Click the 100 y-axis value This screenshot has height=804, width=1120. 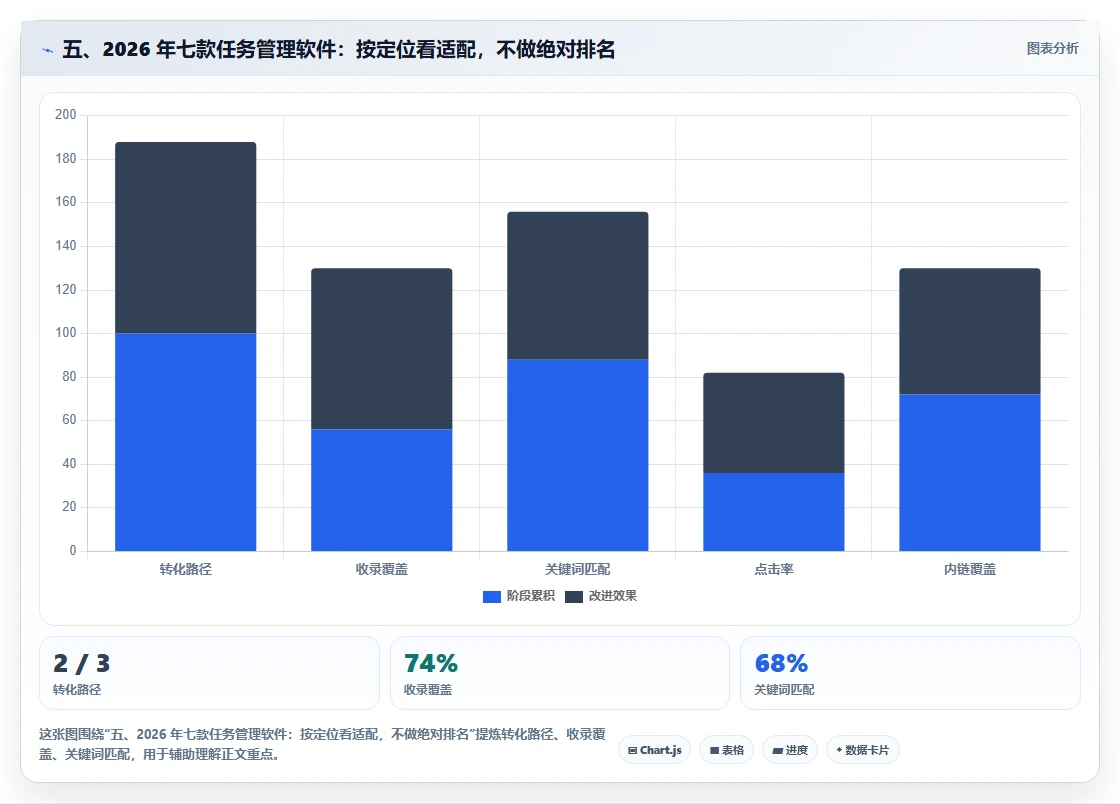point(66,333)
